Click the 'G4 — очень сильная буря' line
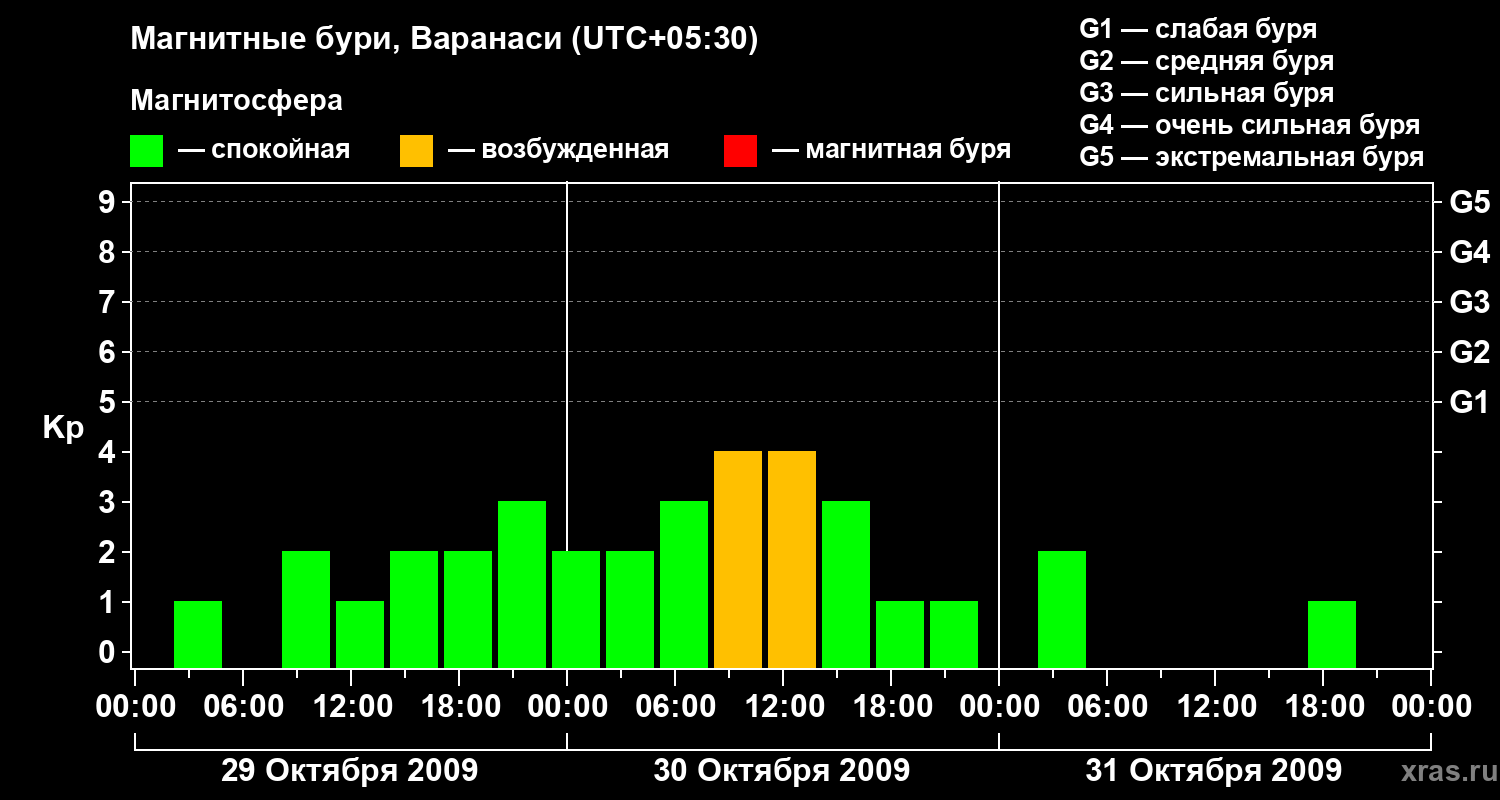This screenshot has height=800, width=1500. click(x=1250, y=125)
